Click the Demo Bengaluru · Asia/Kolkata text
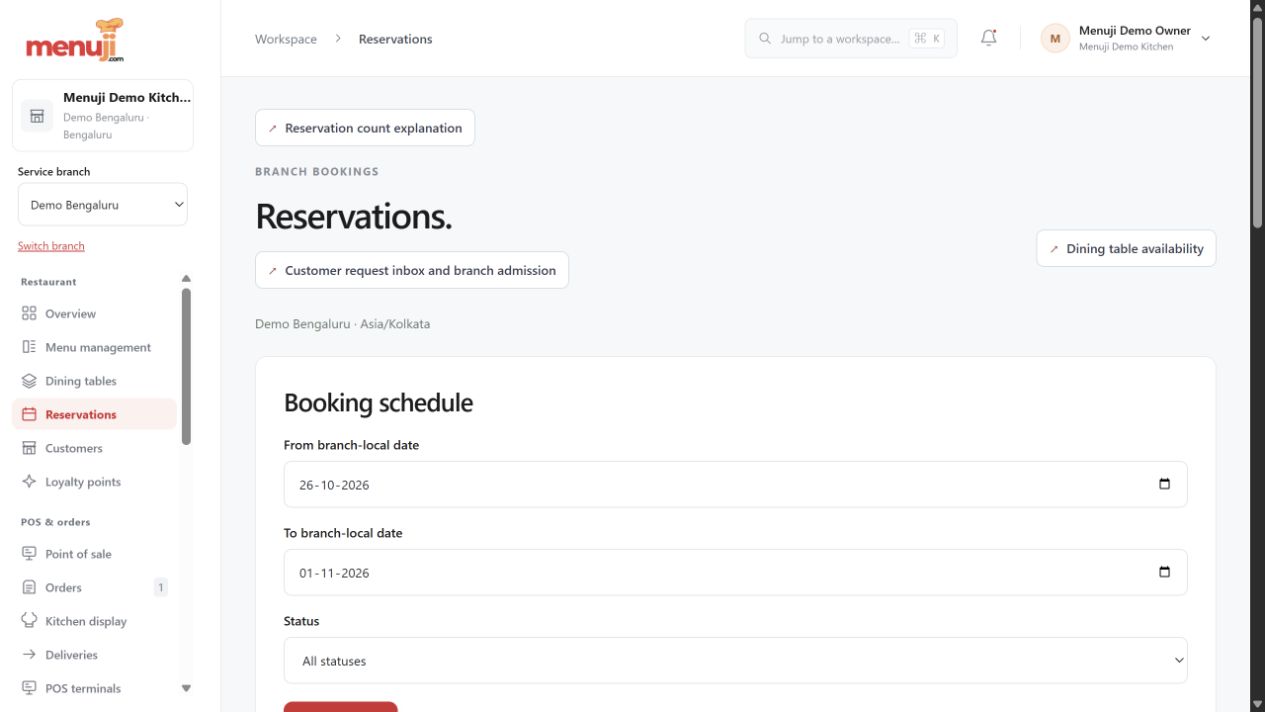 343,324
